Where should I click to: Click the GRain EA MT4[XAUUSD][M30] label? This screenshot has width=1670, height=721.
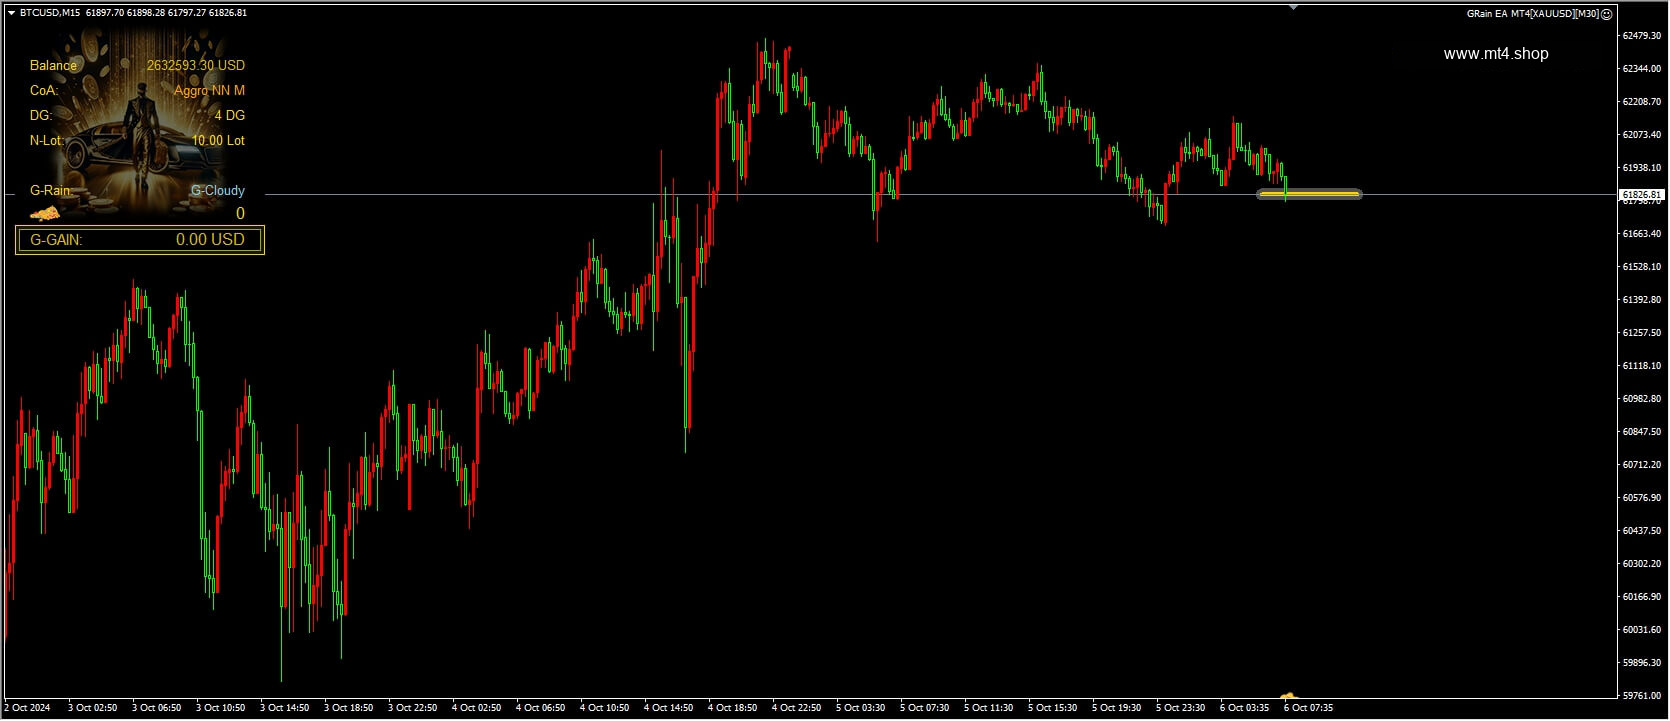click(1533, 14)
